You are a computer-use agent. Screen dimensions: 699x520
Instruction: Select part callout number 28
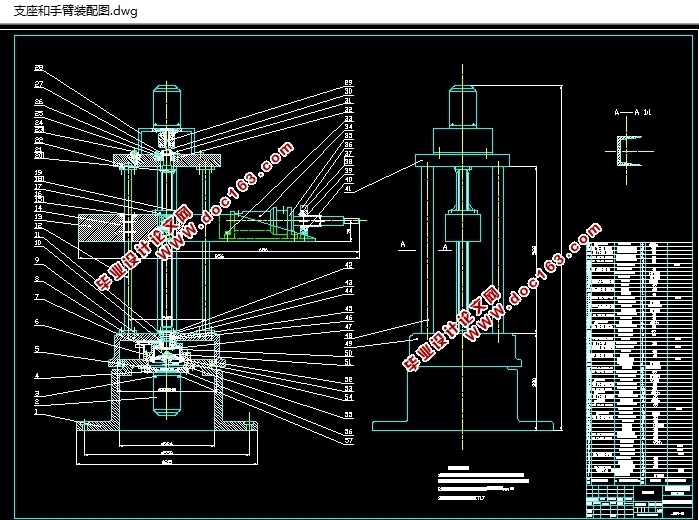(x=39, y=68)
